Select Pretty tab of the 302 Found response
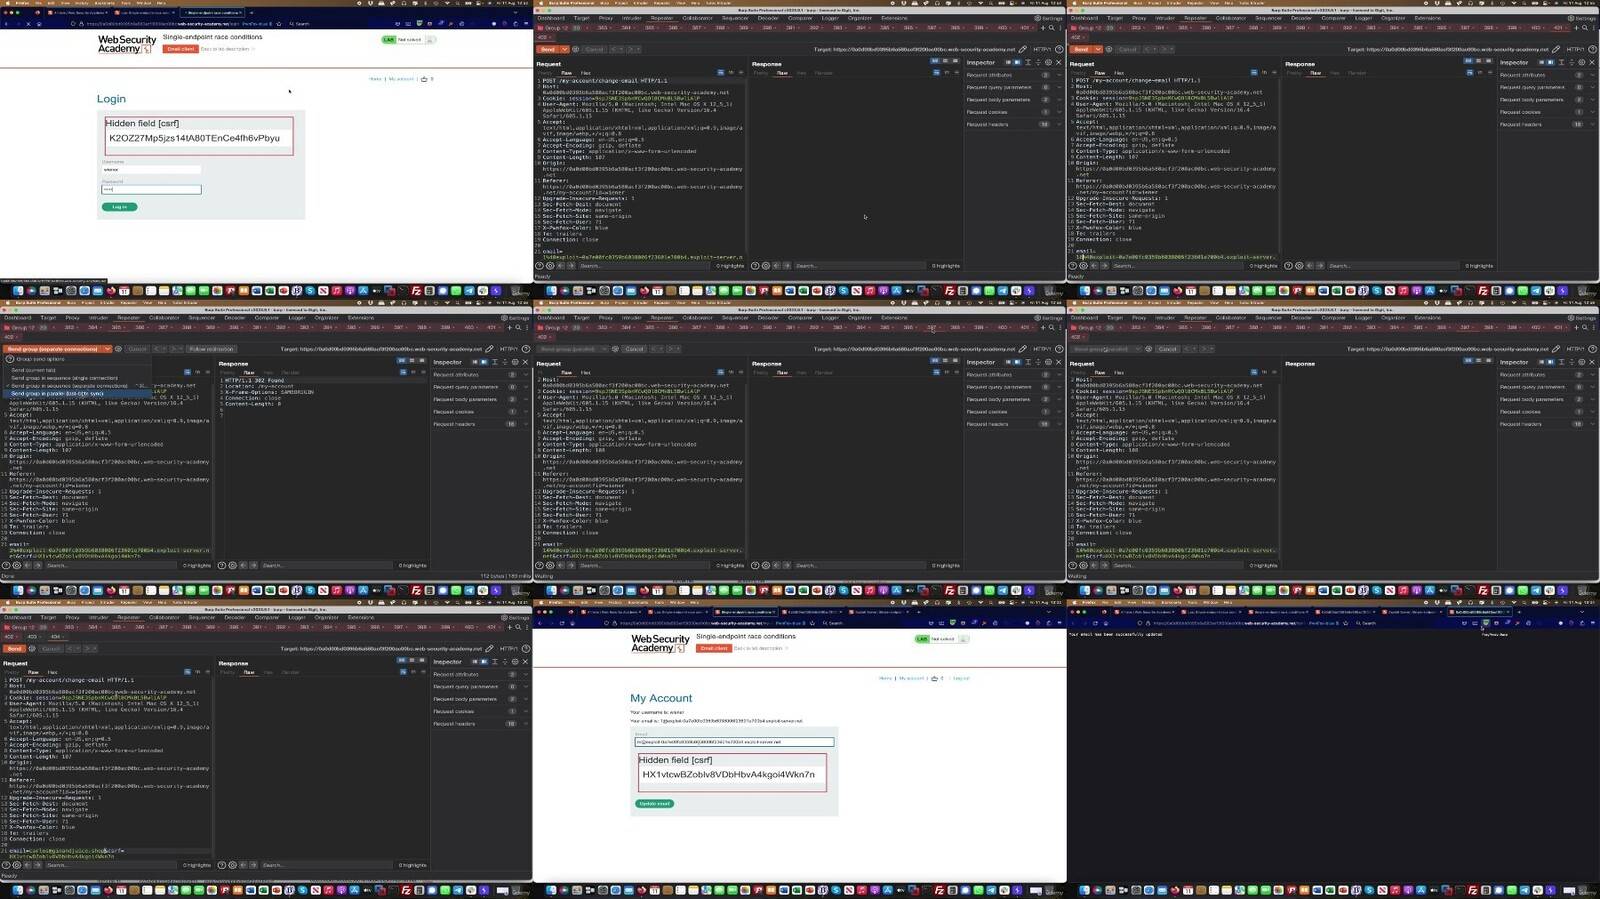This screenshot has width=1600, height=899. tap(230, 373)
